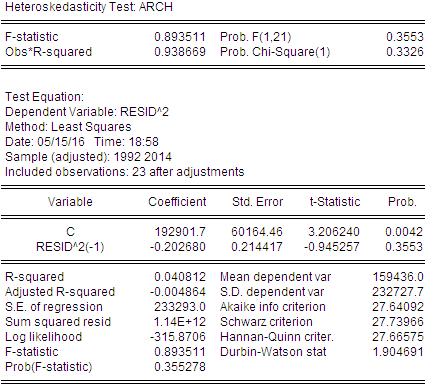434x386 pixels.
Task: Select the Log likelihood value -315.8706
Action: click(x=178, y=337)
